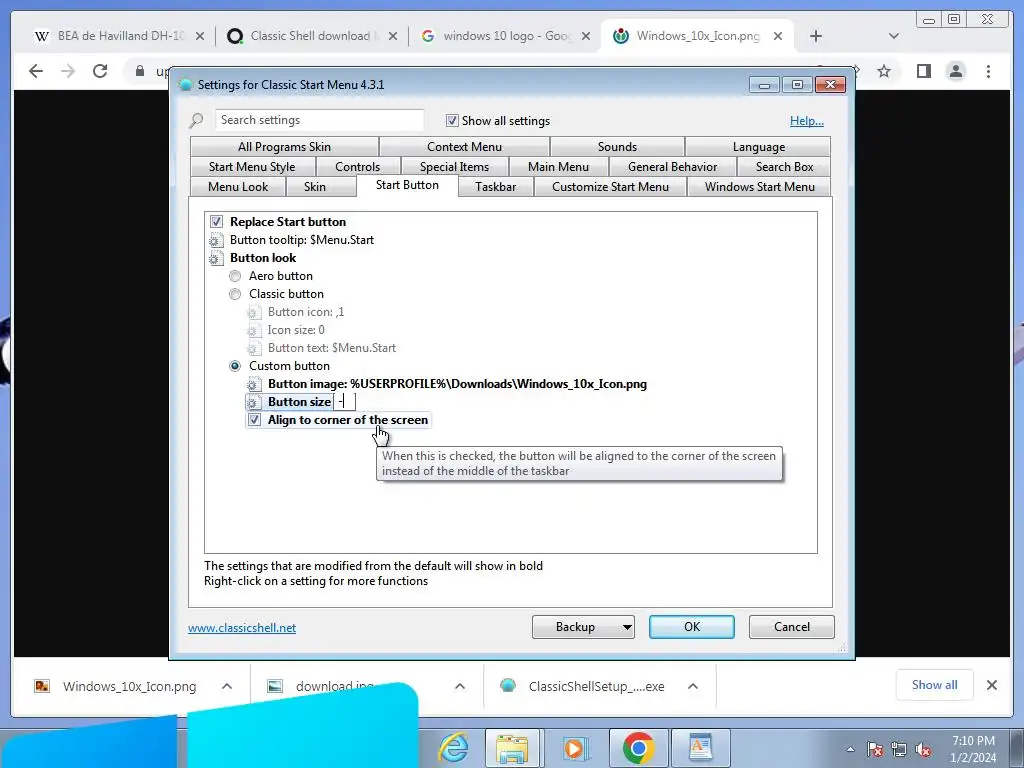Click the Button size edit box
The height and width of the screenshot is (768, 1024).
[x=344, y=402]
